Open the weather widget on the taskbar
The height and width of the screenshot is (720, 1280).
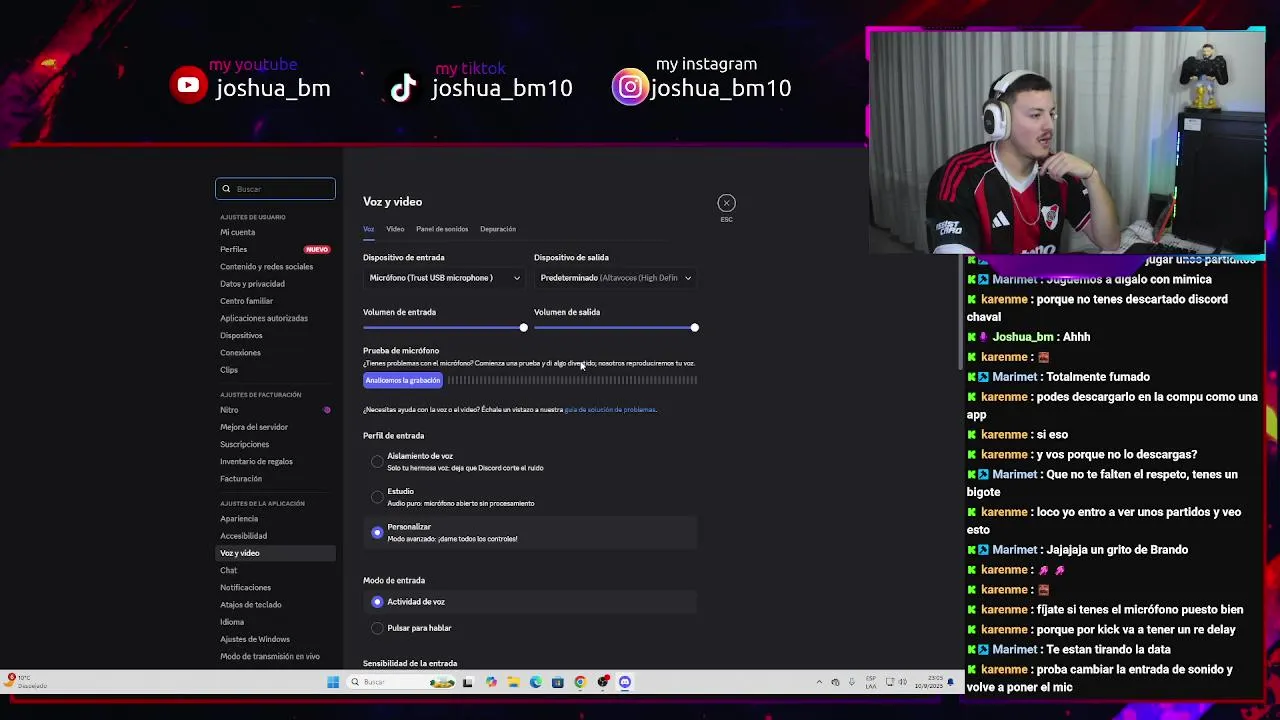25,681
